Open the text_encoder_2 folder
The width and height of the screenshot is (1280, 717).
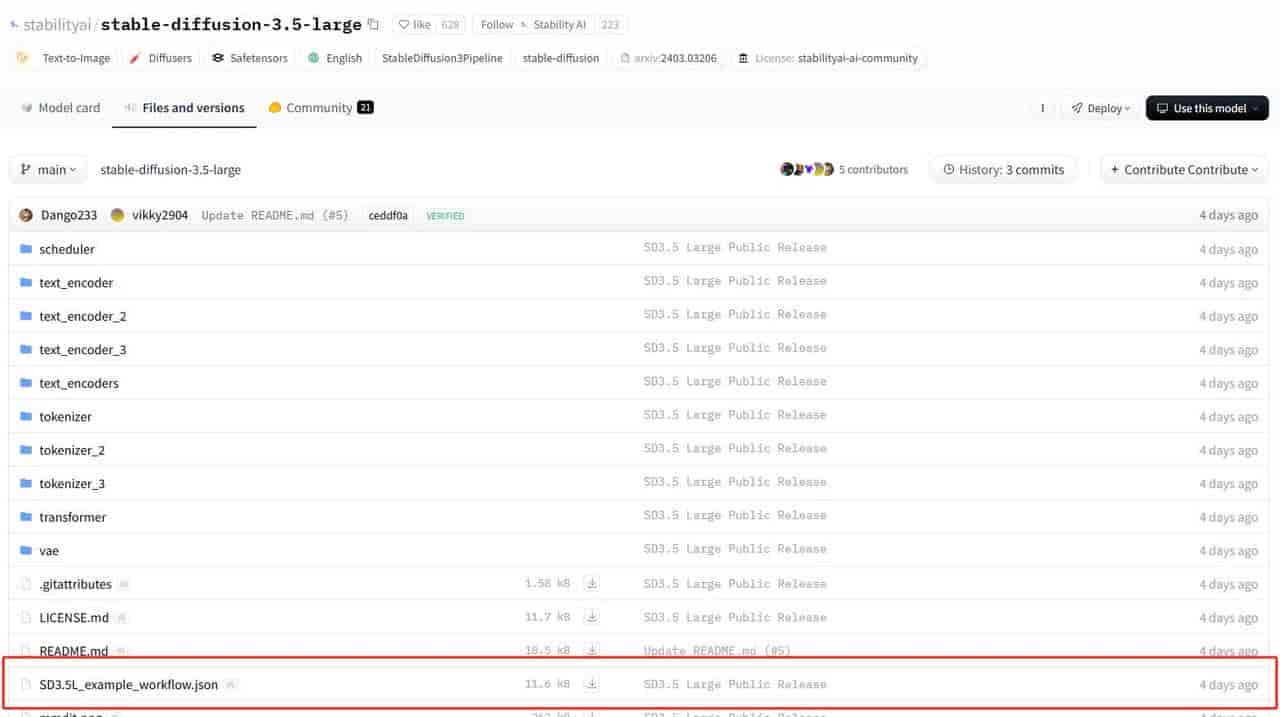(83, 316)
